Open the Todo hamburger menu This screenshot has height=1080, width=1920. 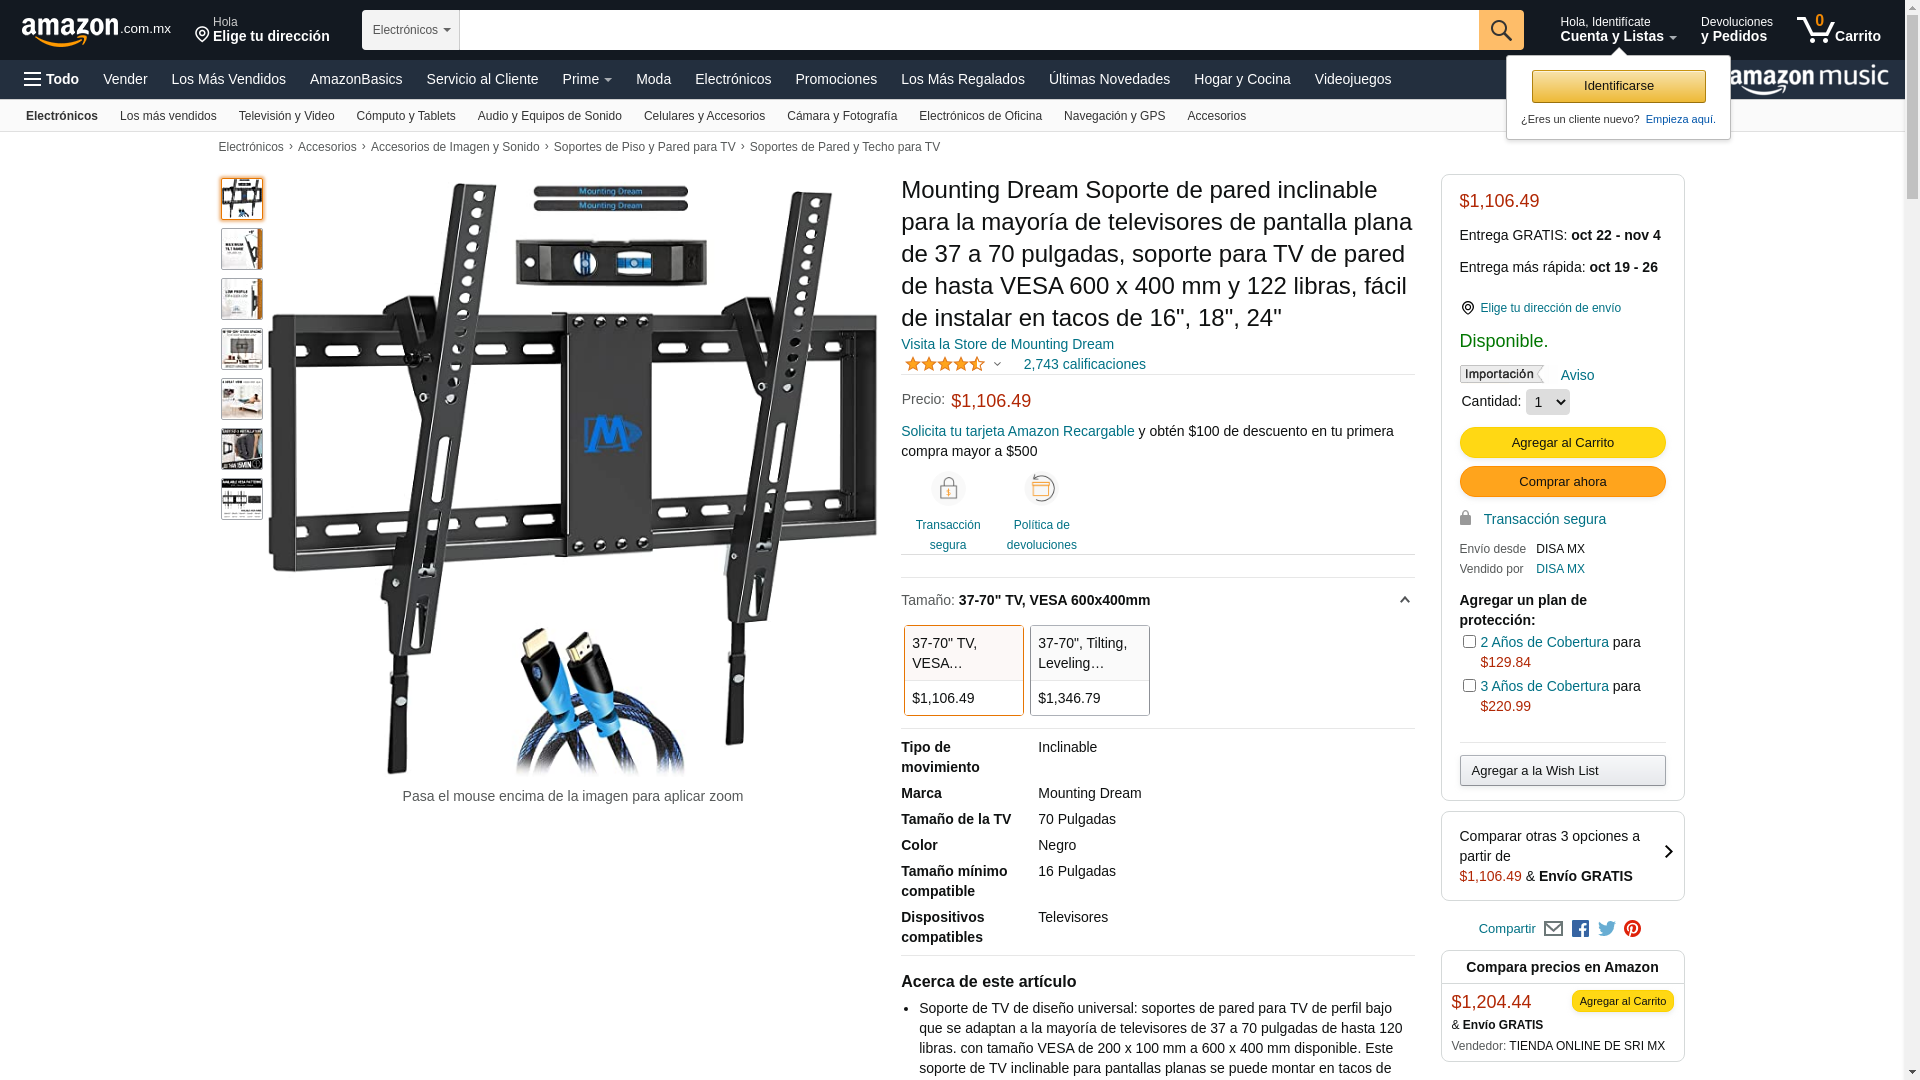[x=51, y=79]
